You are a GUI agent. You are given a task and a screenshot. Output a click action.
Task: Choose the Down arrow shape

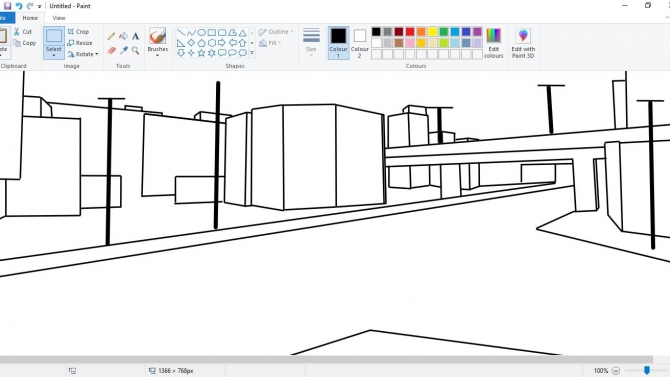(181, 53)
